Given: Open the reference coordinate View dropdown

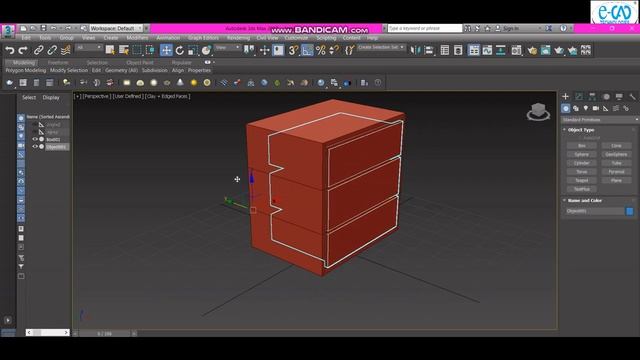Looking at the screenshot, I should [228, 48].
